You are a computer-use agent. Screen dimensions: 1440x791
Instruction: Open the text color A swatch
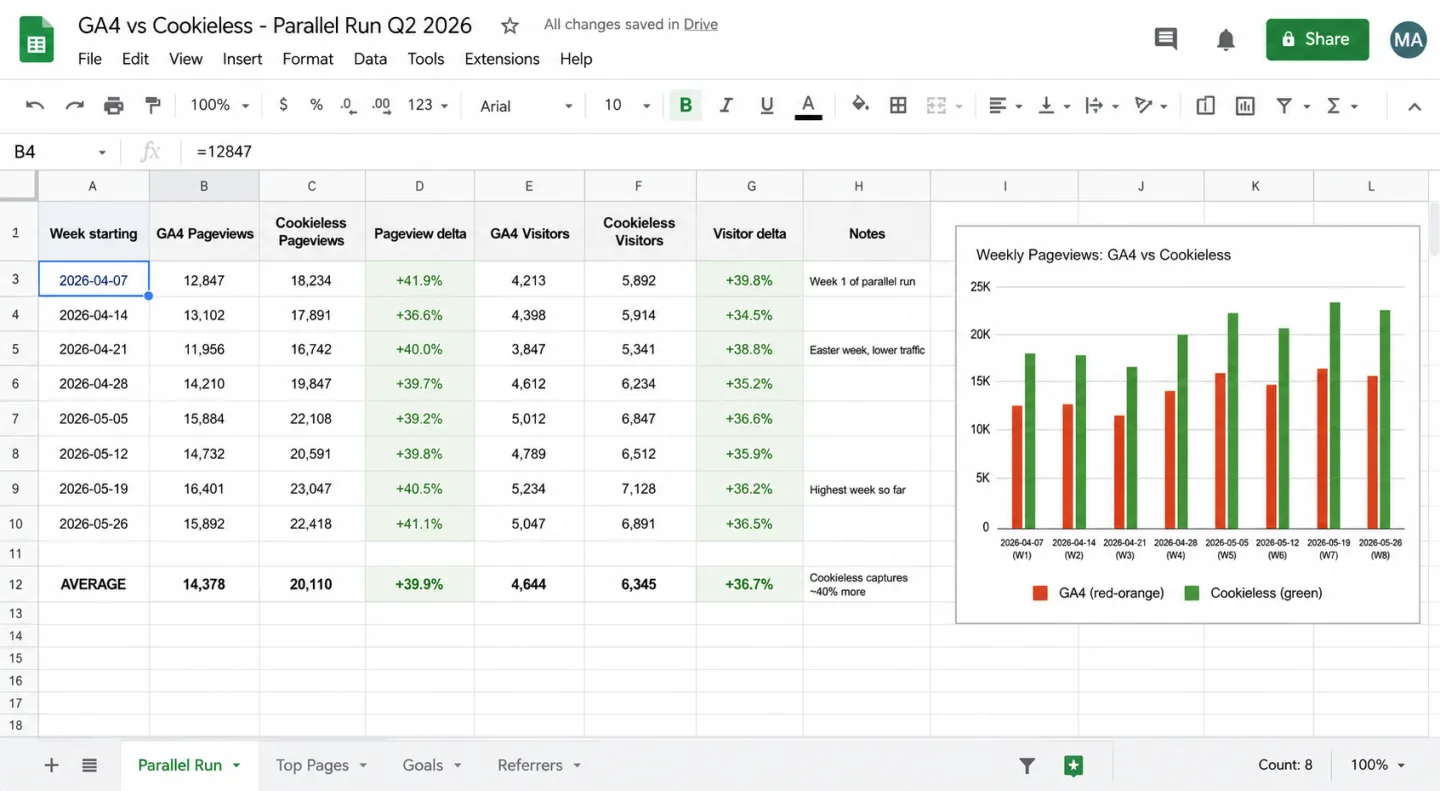click(x=808, y=105)
